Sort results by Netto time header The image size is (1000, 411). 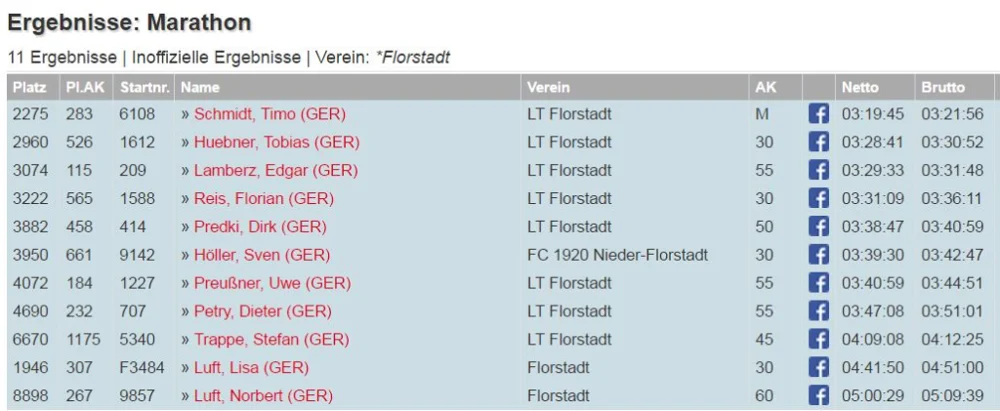point(860,87)
